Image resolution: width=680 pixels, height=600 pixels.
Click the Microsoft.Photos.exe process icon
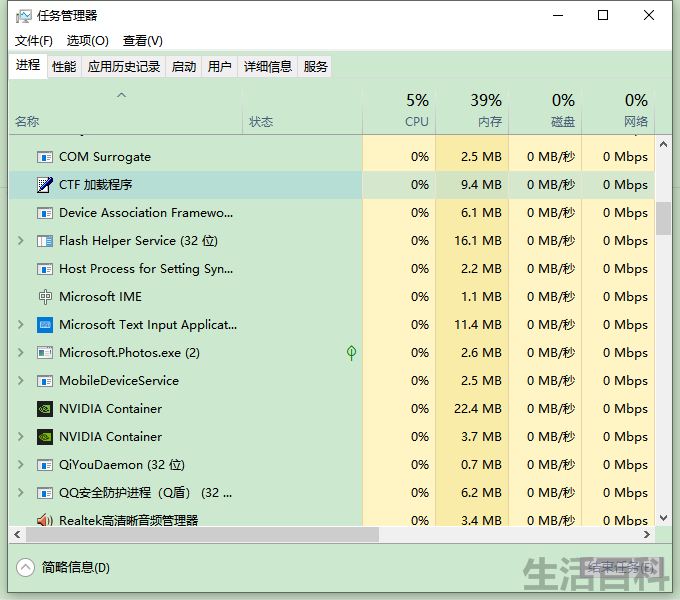click(x=45, y=353)
